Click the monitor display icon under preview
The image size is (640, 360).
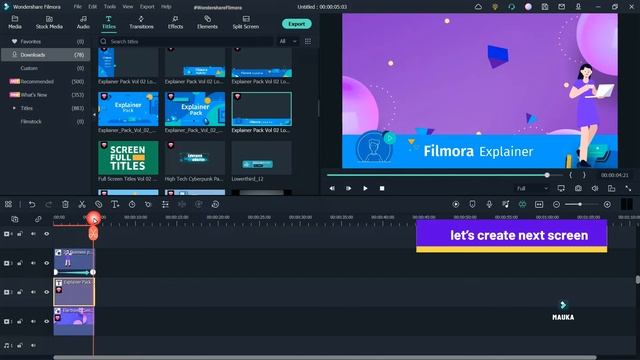[561, 188]
